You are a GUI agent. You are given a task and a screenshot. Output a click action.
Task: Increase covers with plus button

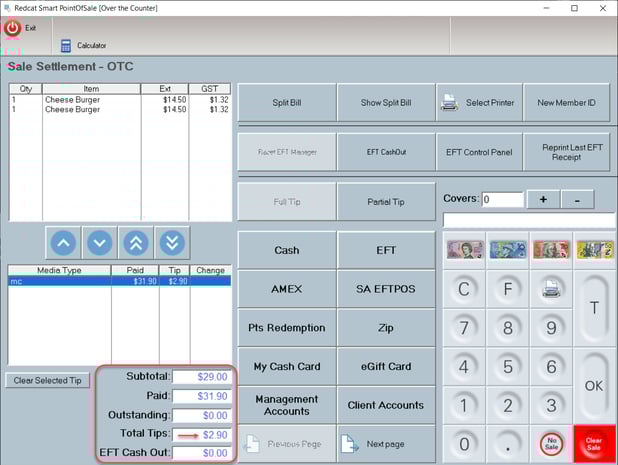543,199
